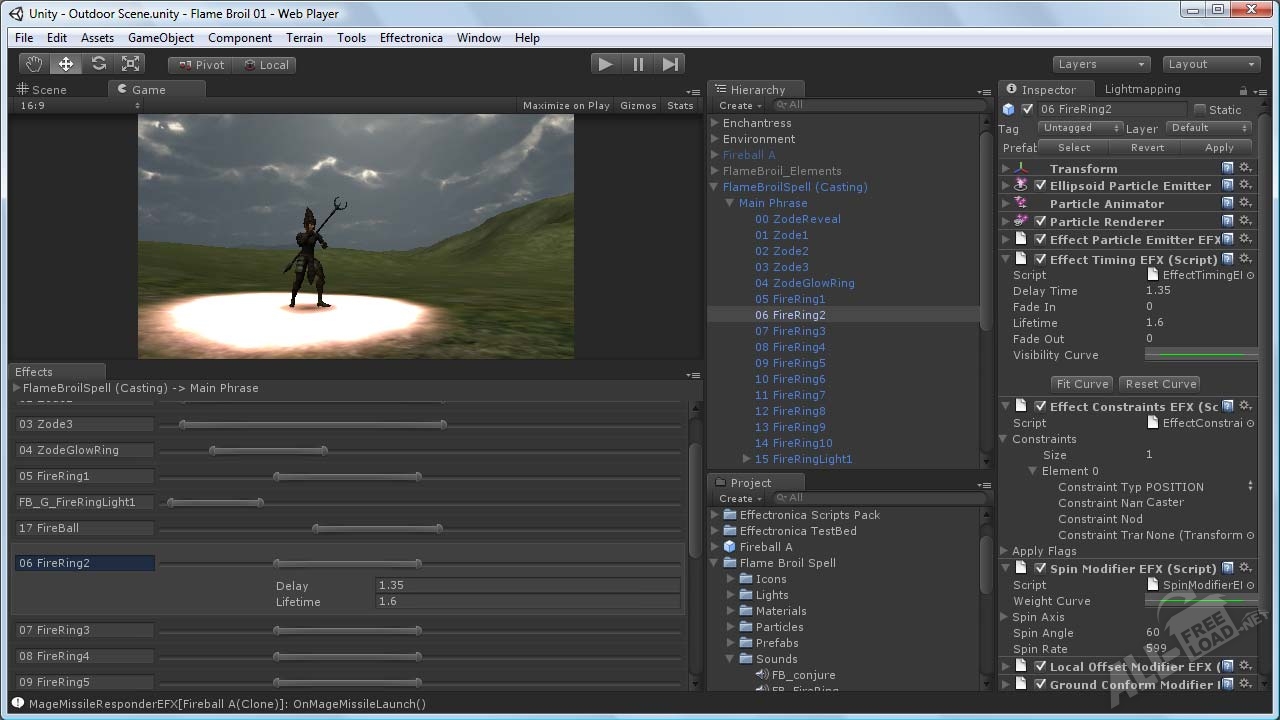Click the Reset Curve button

coord(1160,384)
